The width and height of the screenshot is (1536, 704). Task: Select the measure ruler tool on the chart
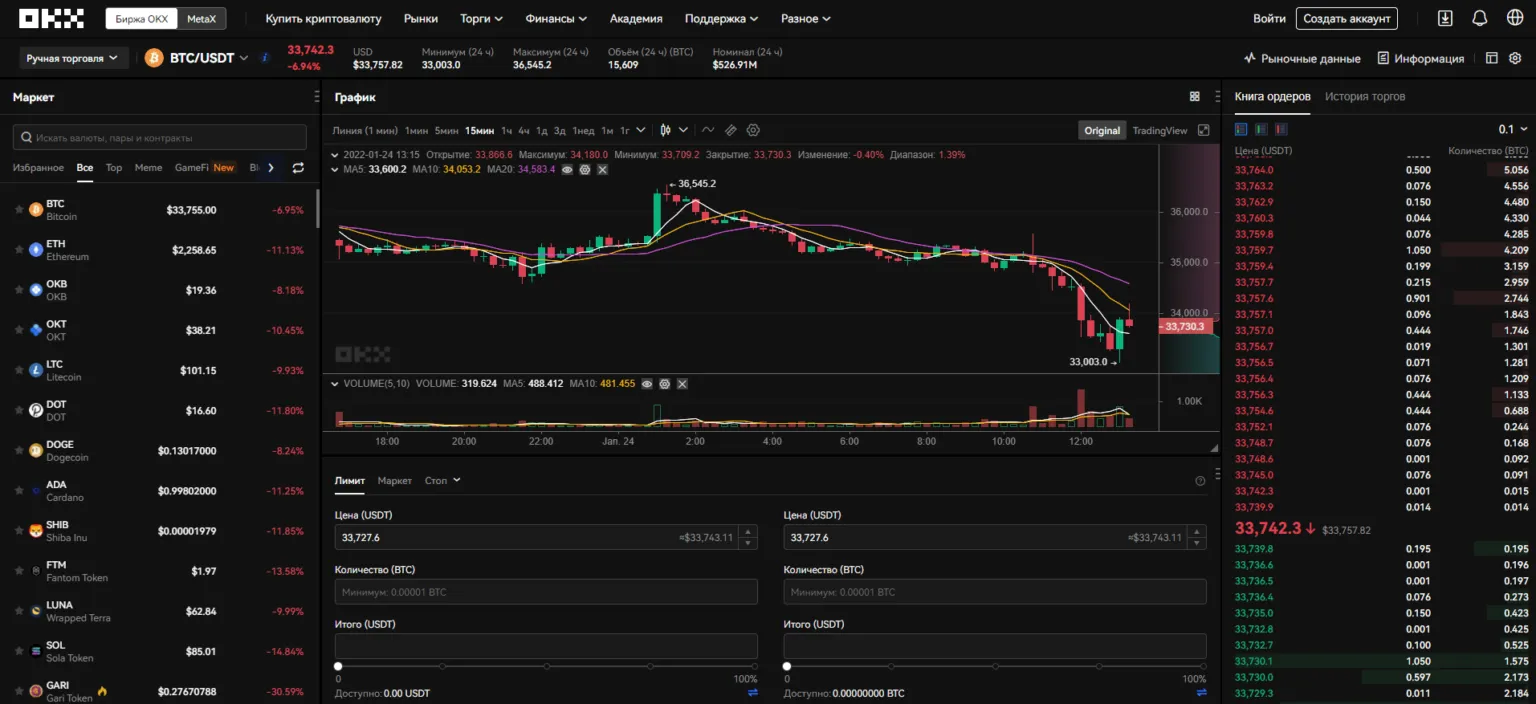[x=732, y=130]
